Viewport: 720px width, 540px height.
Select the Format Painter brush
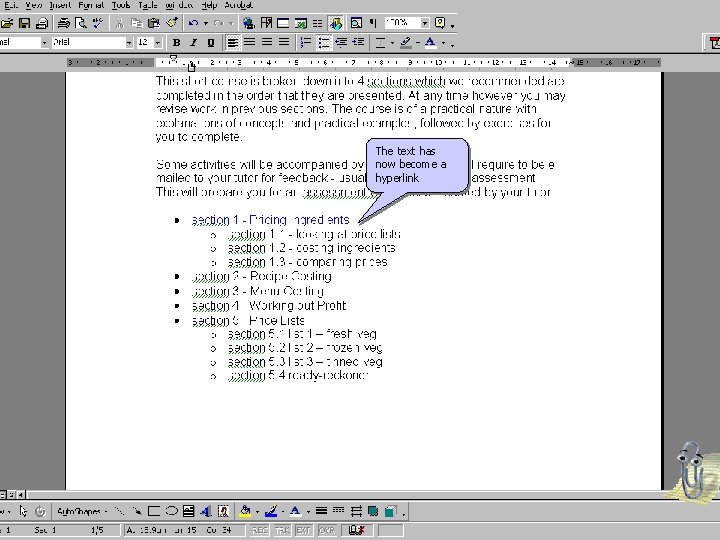172,23
